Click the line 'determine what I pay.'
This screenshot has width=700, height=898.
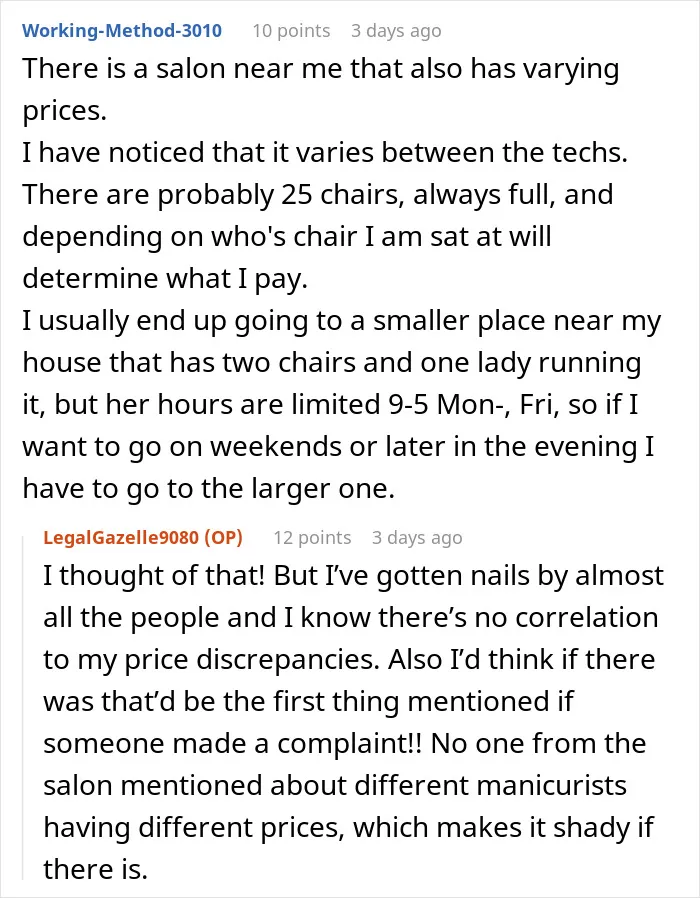[165, 279]
